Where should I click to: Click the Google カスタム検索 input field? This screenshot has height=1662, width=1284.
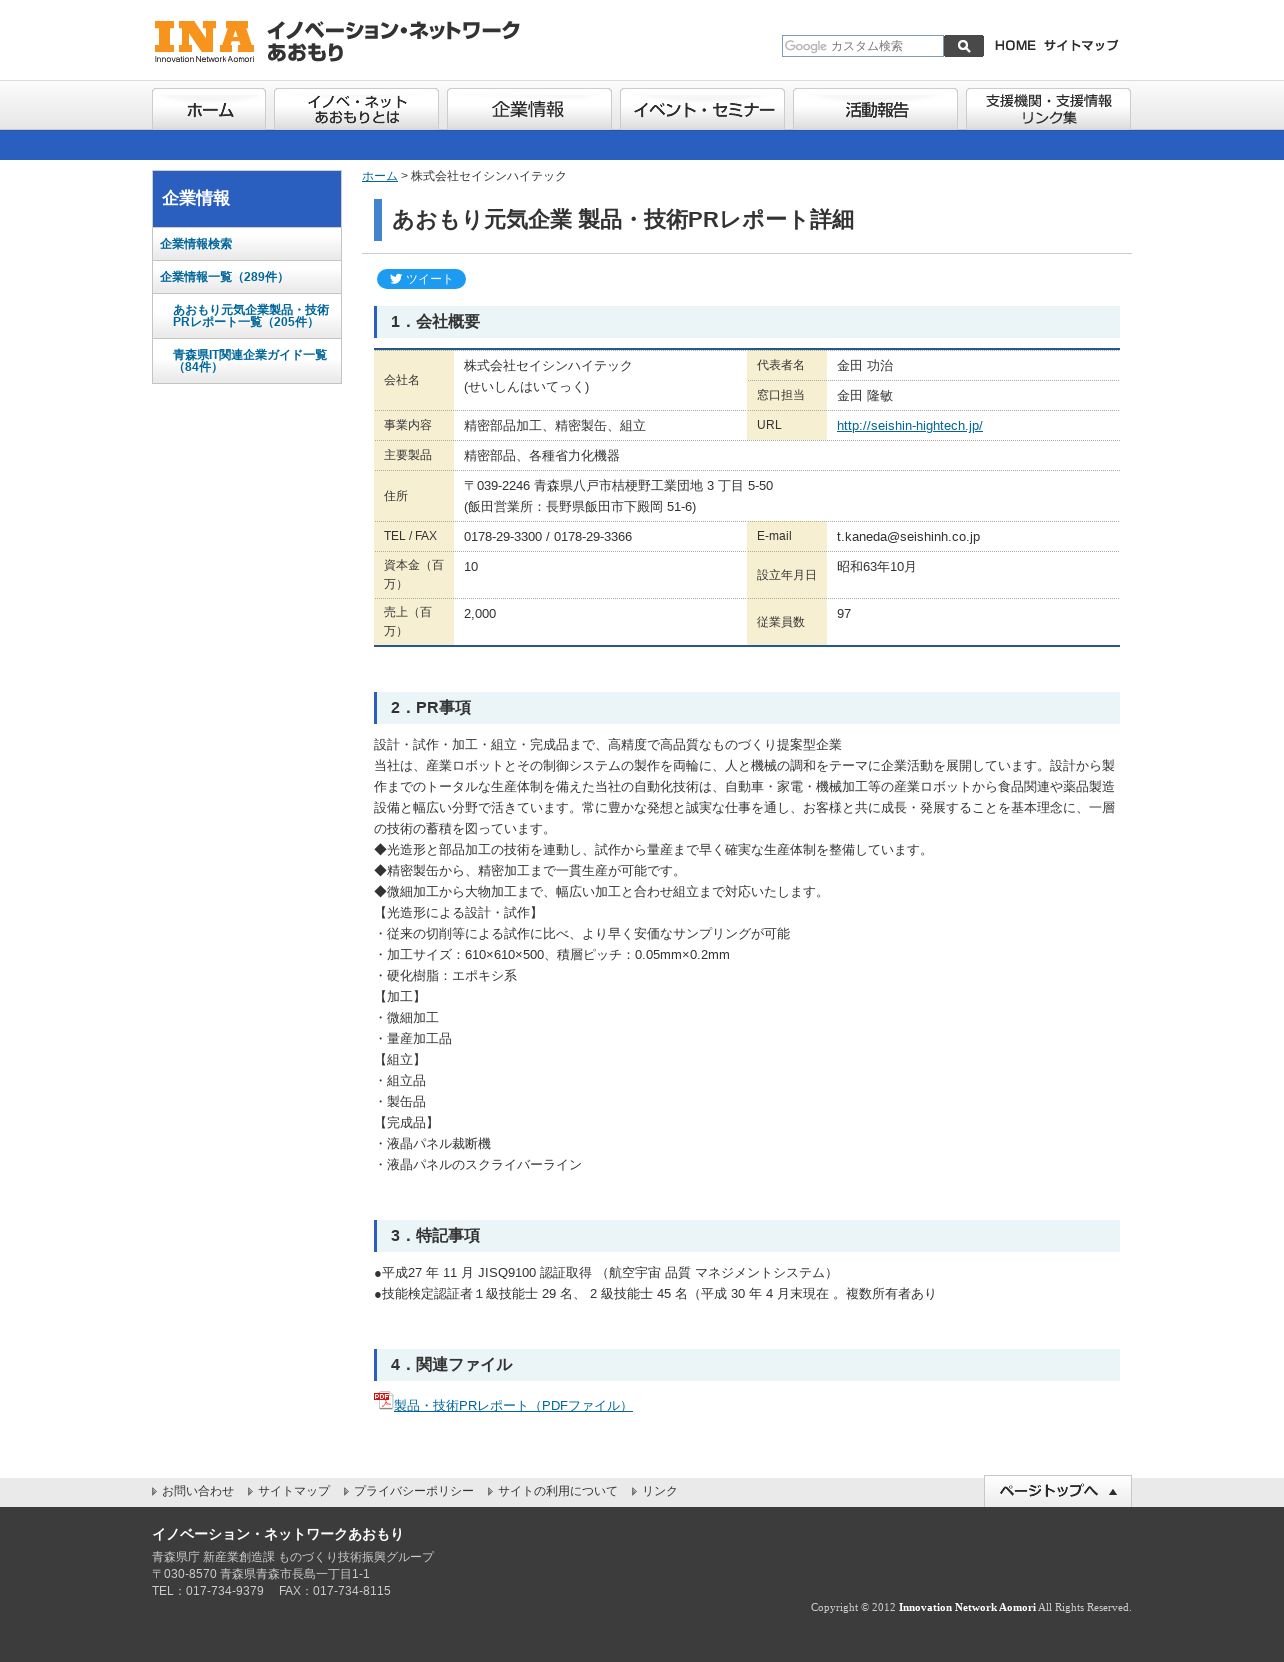click(x=863, y=46)
